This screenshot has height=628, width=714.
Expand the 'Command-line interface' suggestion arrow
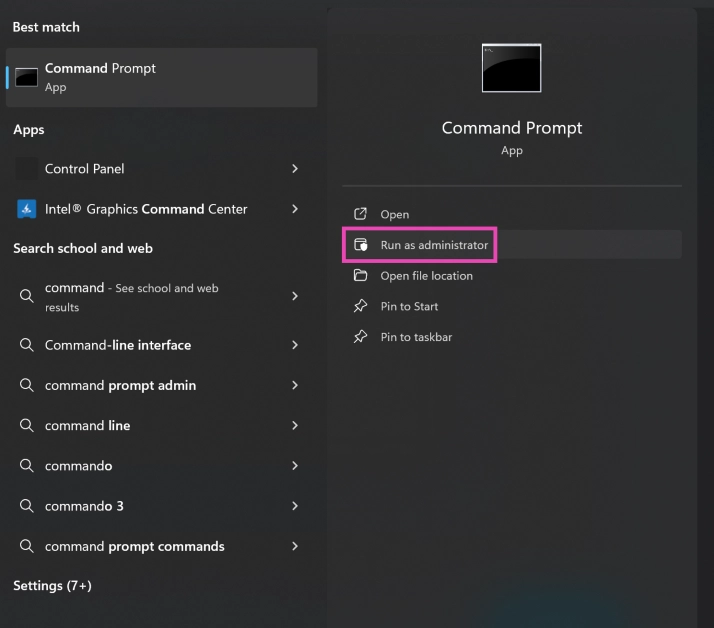[295, 345]
